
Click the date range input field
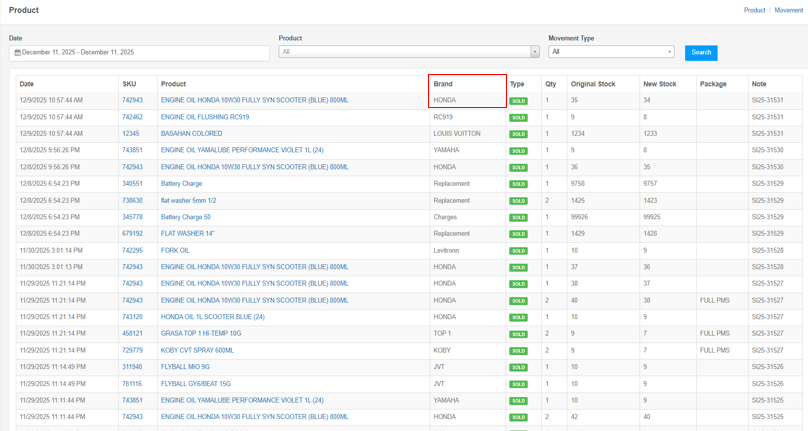[x=140, y=52]
